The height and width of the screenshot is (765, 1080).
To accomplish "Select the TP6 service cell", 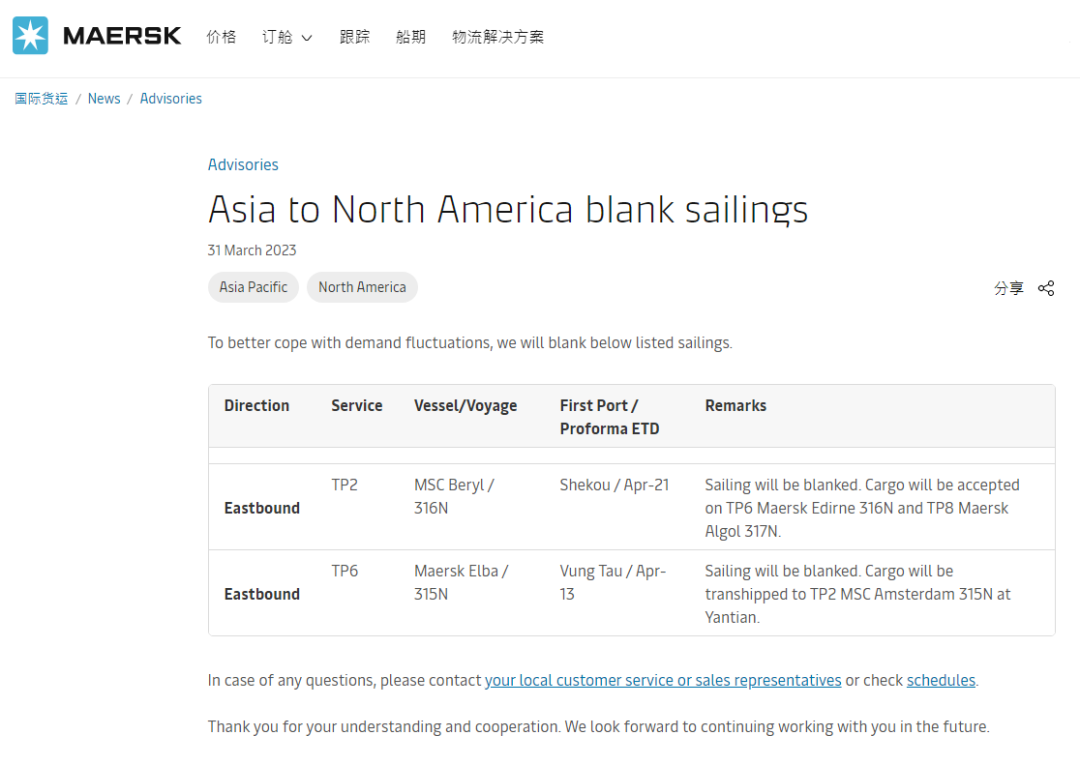I will pyautogui.click(x=344, y=571).
